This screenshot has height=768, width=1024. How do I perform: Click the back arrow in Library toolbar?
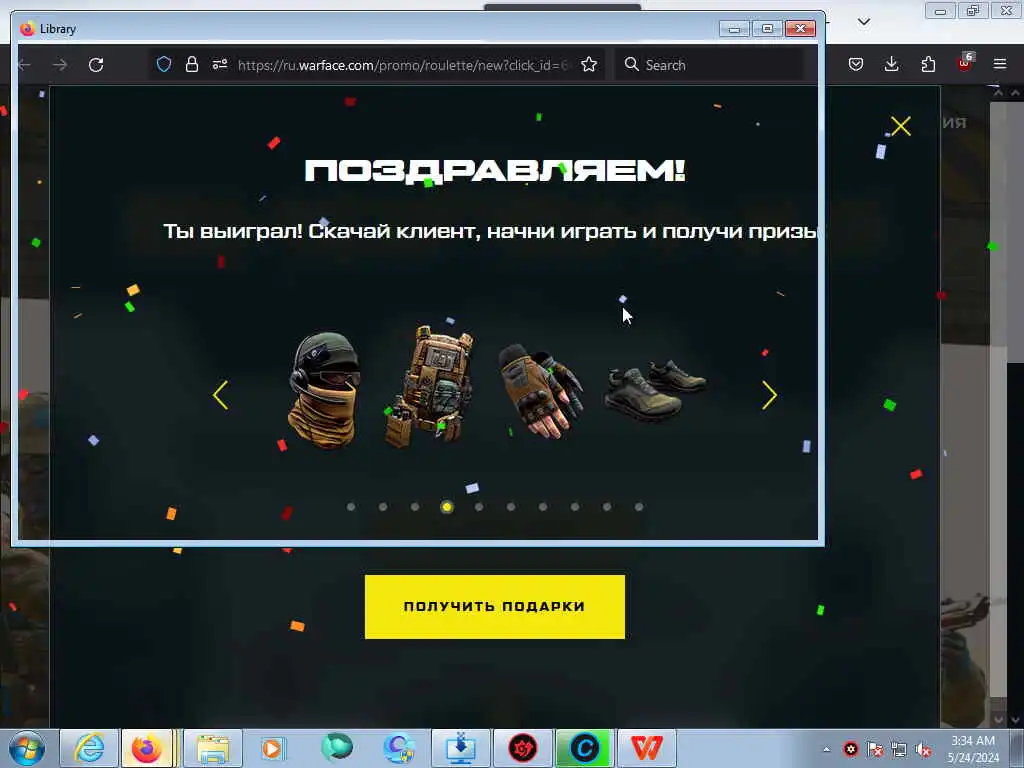click(x=25, y=65)
